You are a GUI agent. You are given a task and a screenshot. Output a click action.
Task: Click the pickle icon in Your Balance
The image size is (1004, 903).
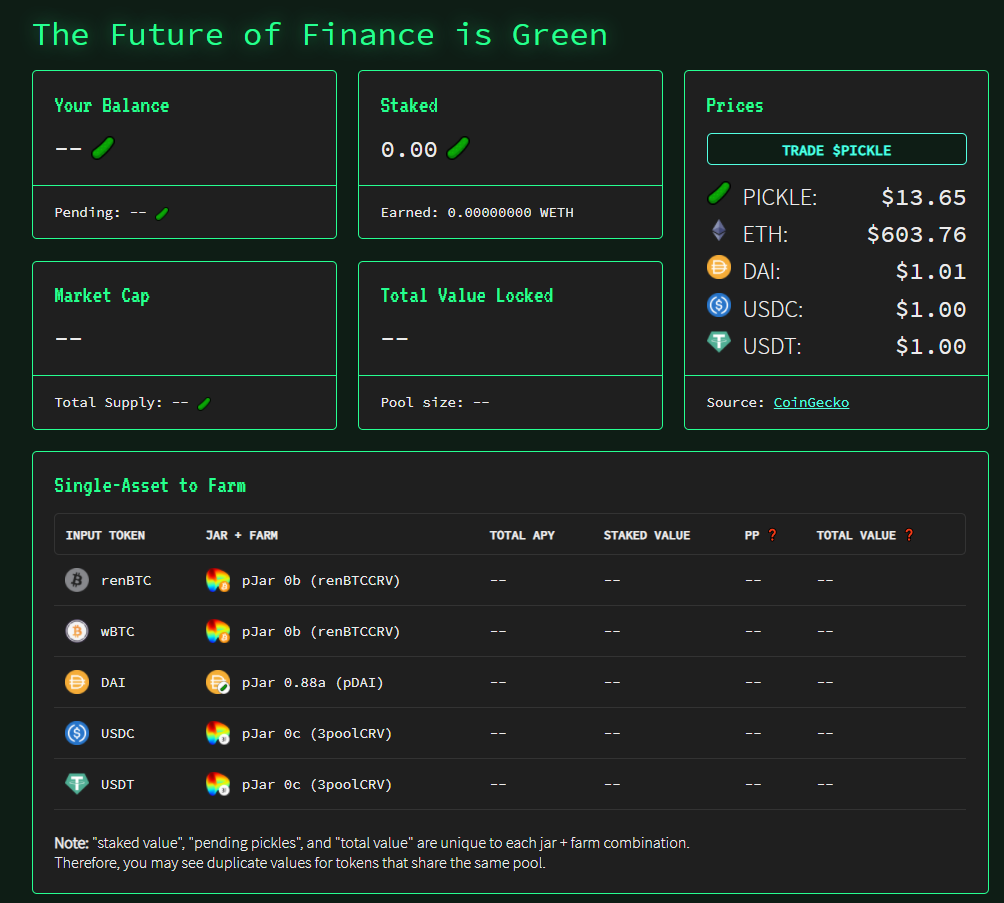[x=103, y=148]
